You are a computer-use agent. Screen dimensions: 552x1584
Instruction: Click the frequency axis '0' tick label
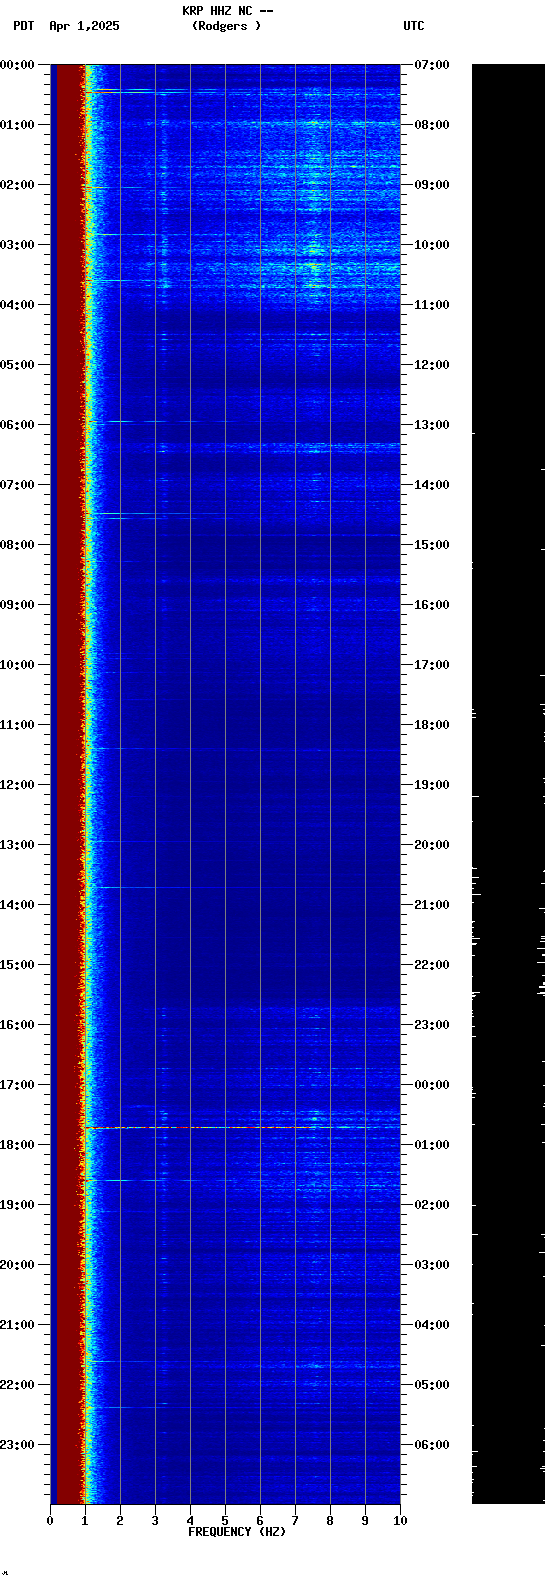[x=50, y=1521]
